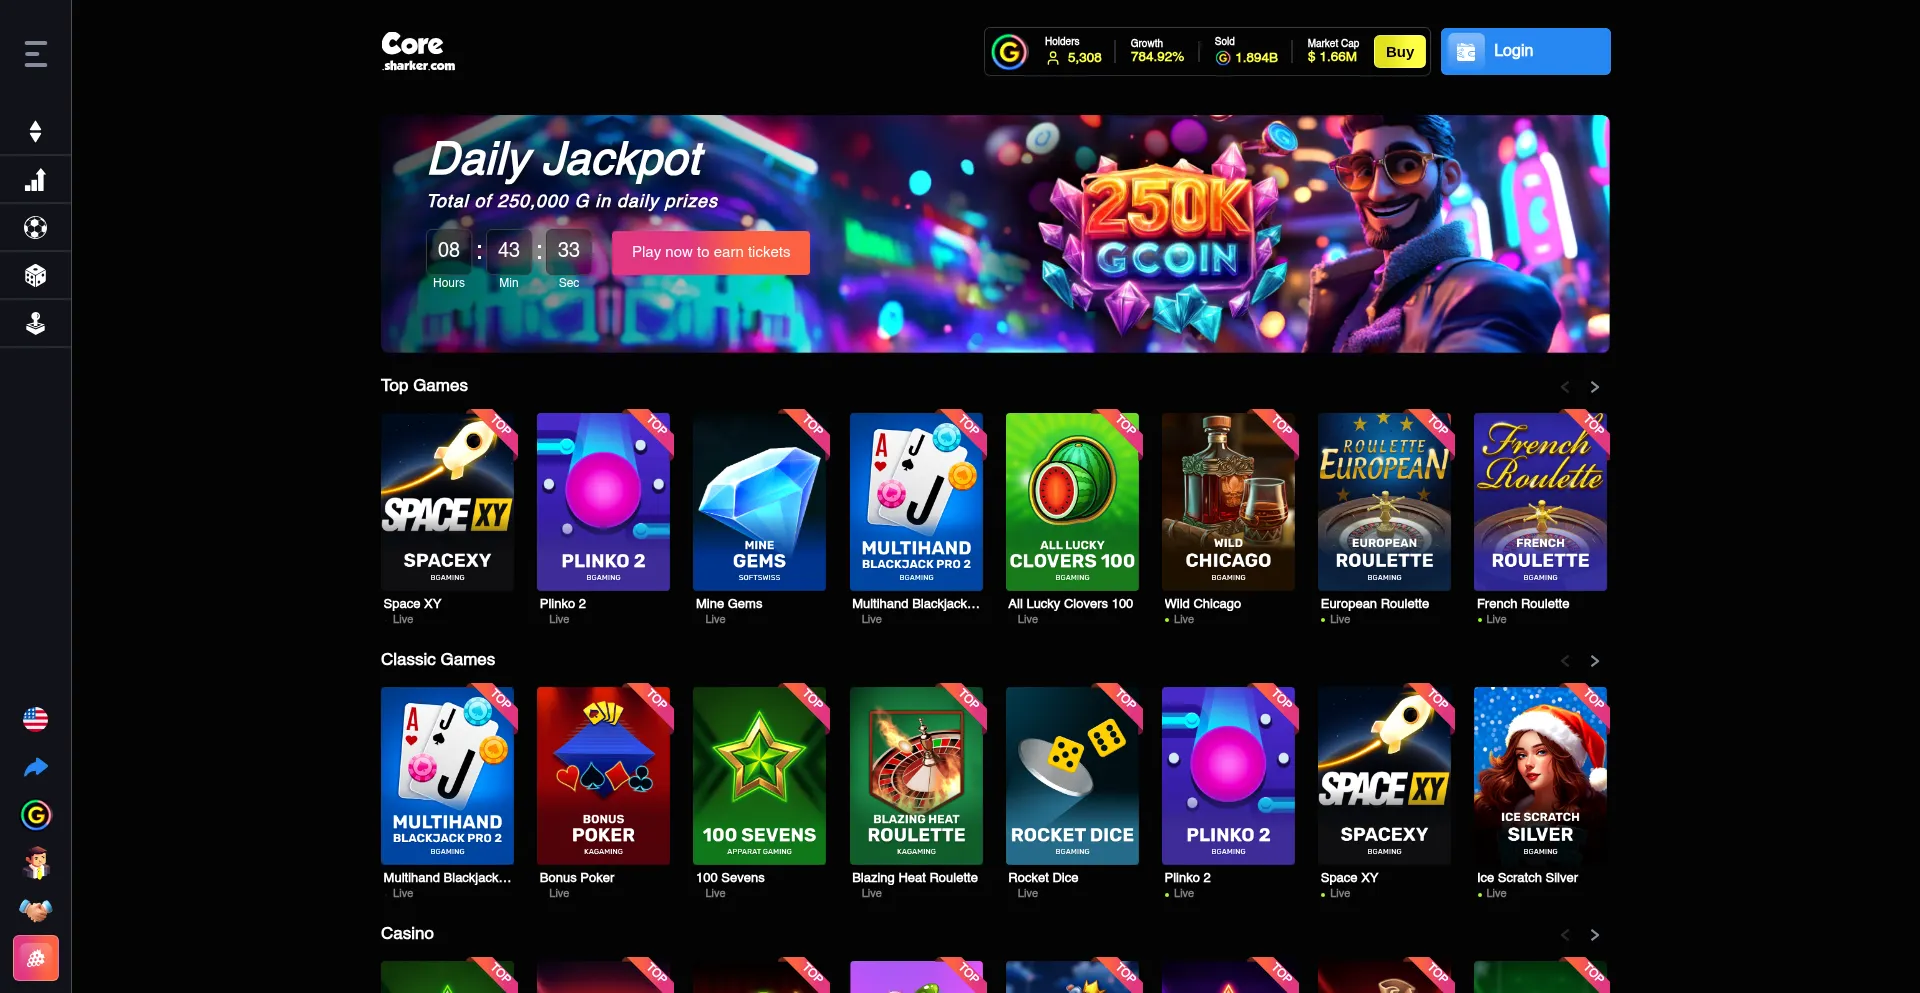The height and width of the screenshot is (993, 1920).
Task: Open the Bonus Poker game tile
Action: point(604,776)
